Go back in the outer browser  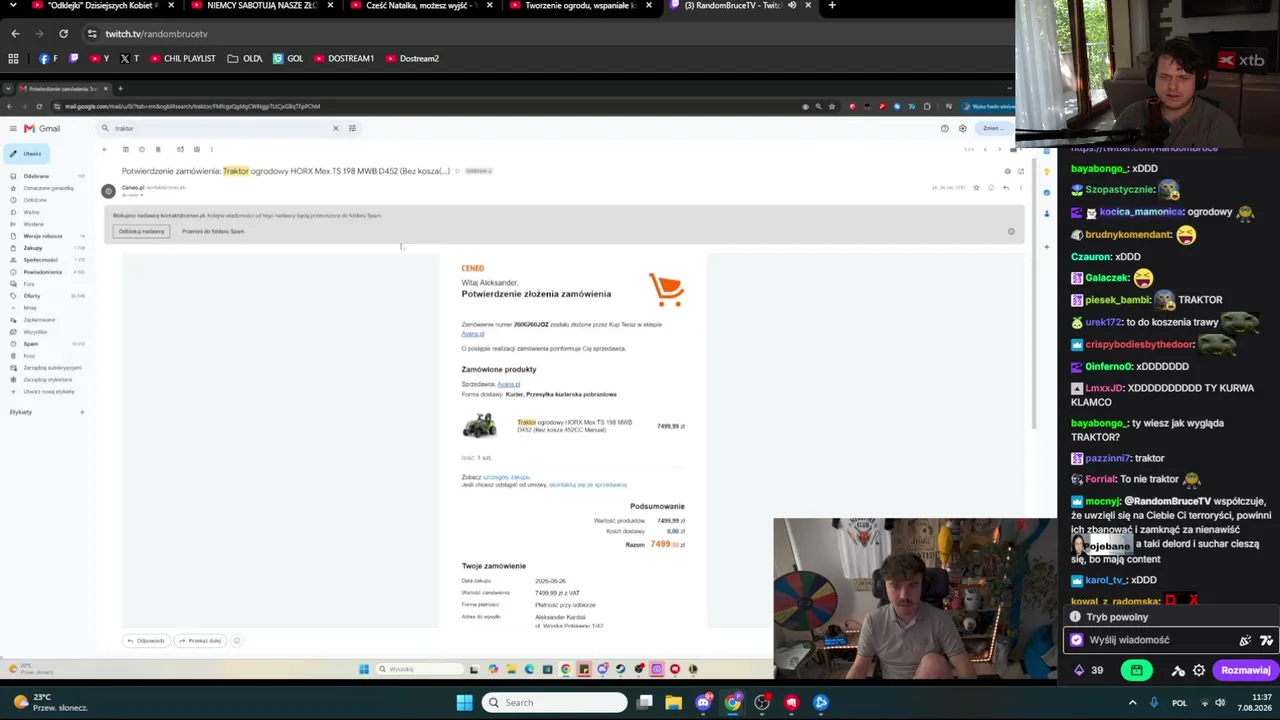15,34
